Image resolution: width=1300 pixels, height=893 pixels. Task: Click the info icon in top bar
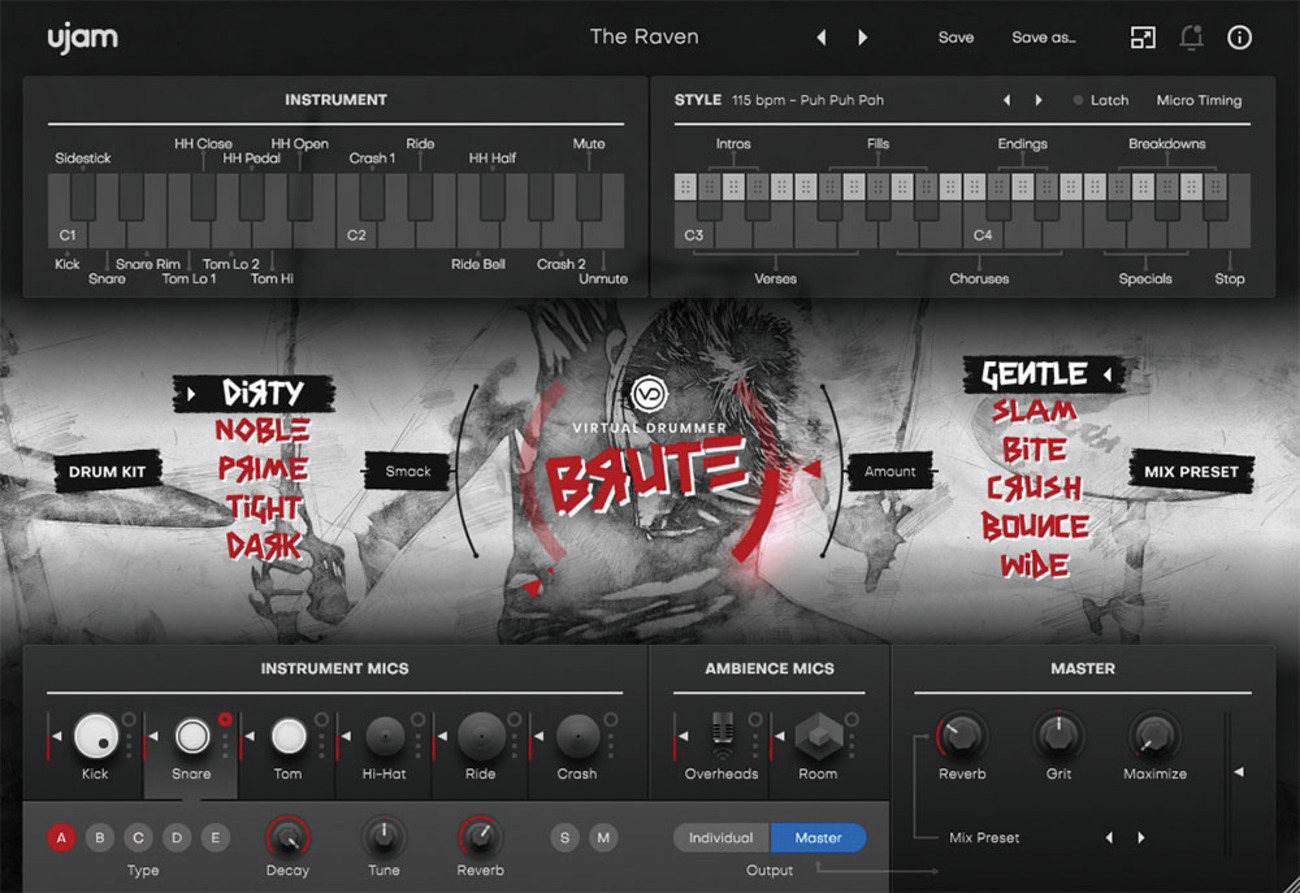(1239, 38)
